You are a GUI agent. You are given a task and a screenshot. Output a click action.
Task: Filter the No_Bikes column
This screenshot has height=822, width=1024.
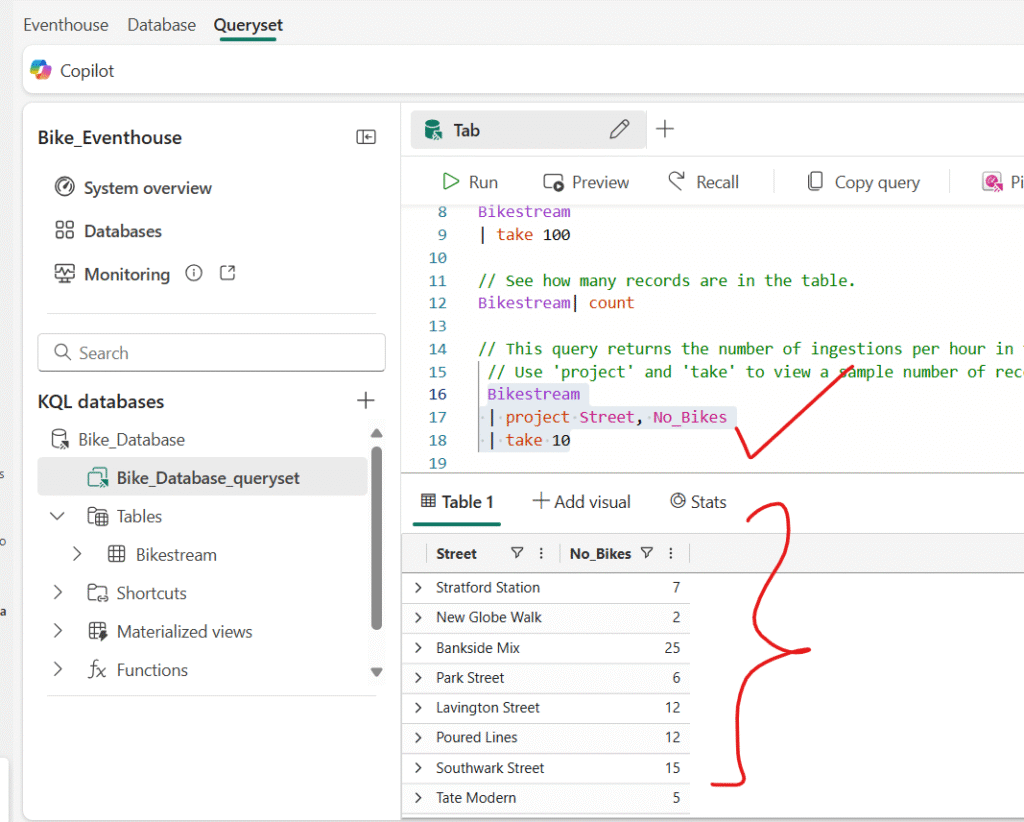pos(647,554)
